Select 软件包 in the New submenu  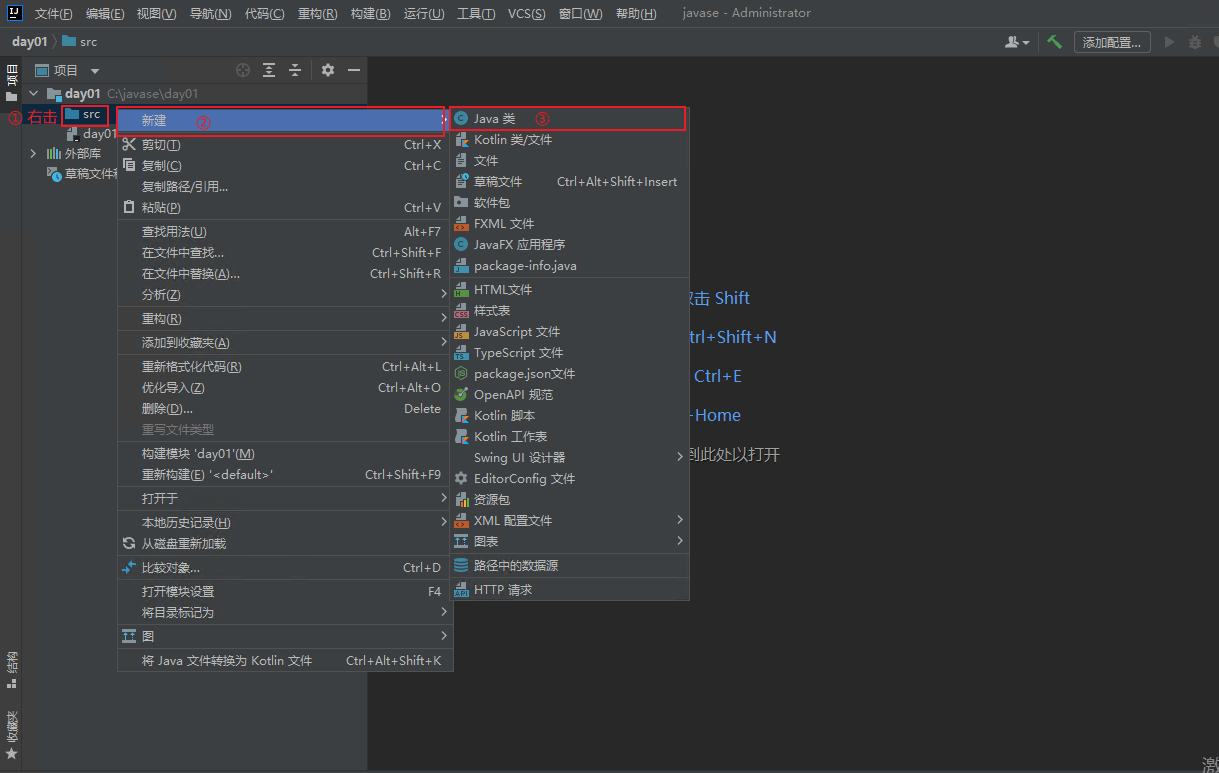tap(568, 202)
